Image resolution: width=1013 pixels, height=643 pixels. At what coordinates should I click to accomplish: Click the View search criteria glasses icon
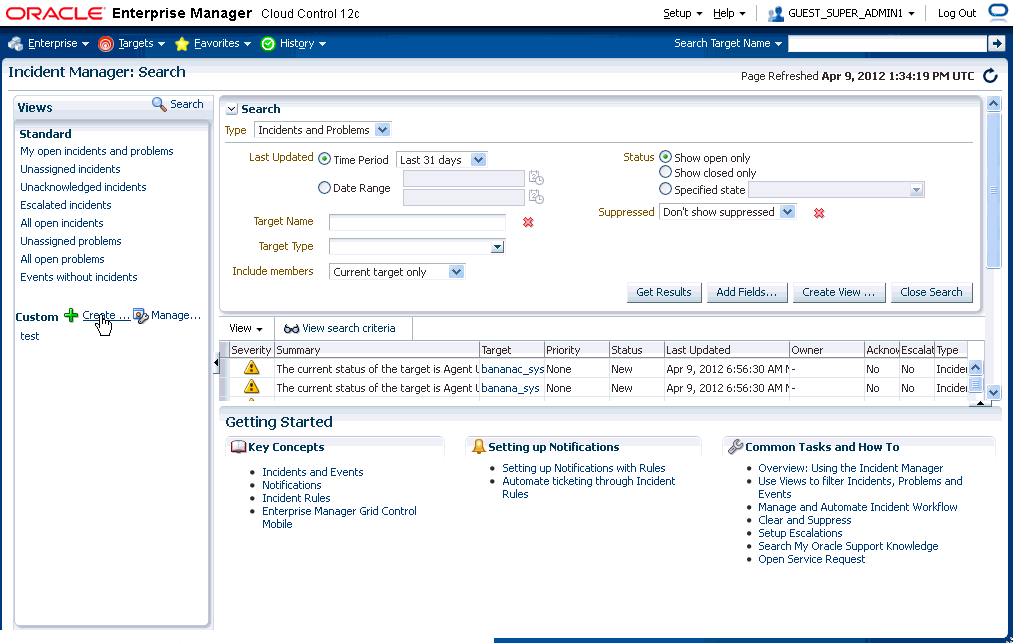(x=291, y=328)
